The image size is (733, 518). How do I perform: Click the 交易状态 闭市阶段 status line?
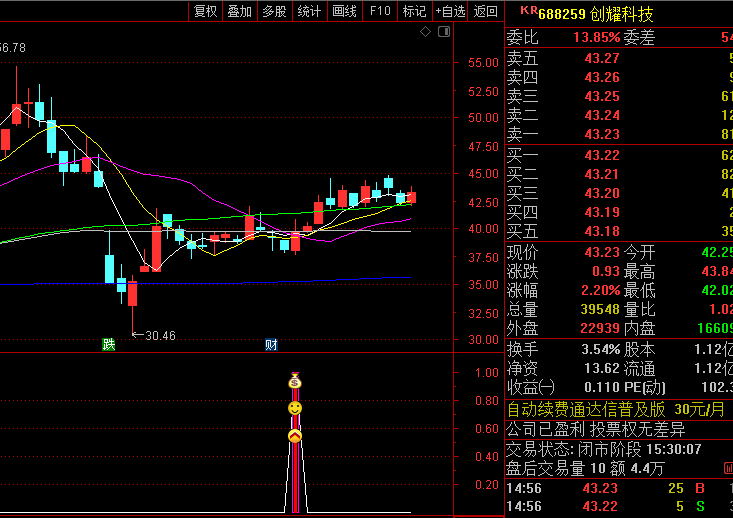pos(604,450)
